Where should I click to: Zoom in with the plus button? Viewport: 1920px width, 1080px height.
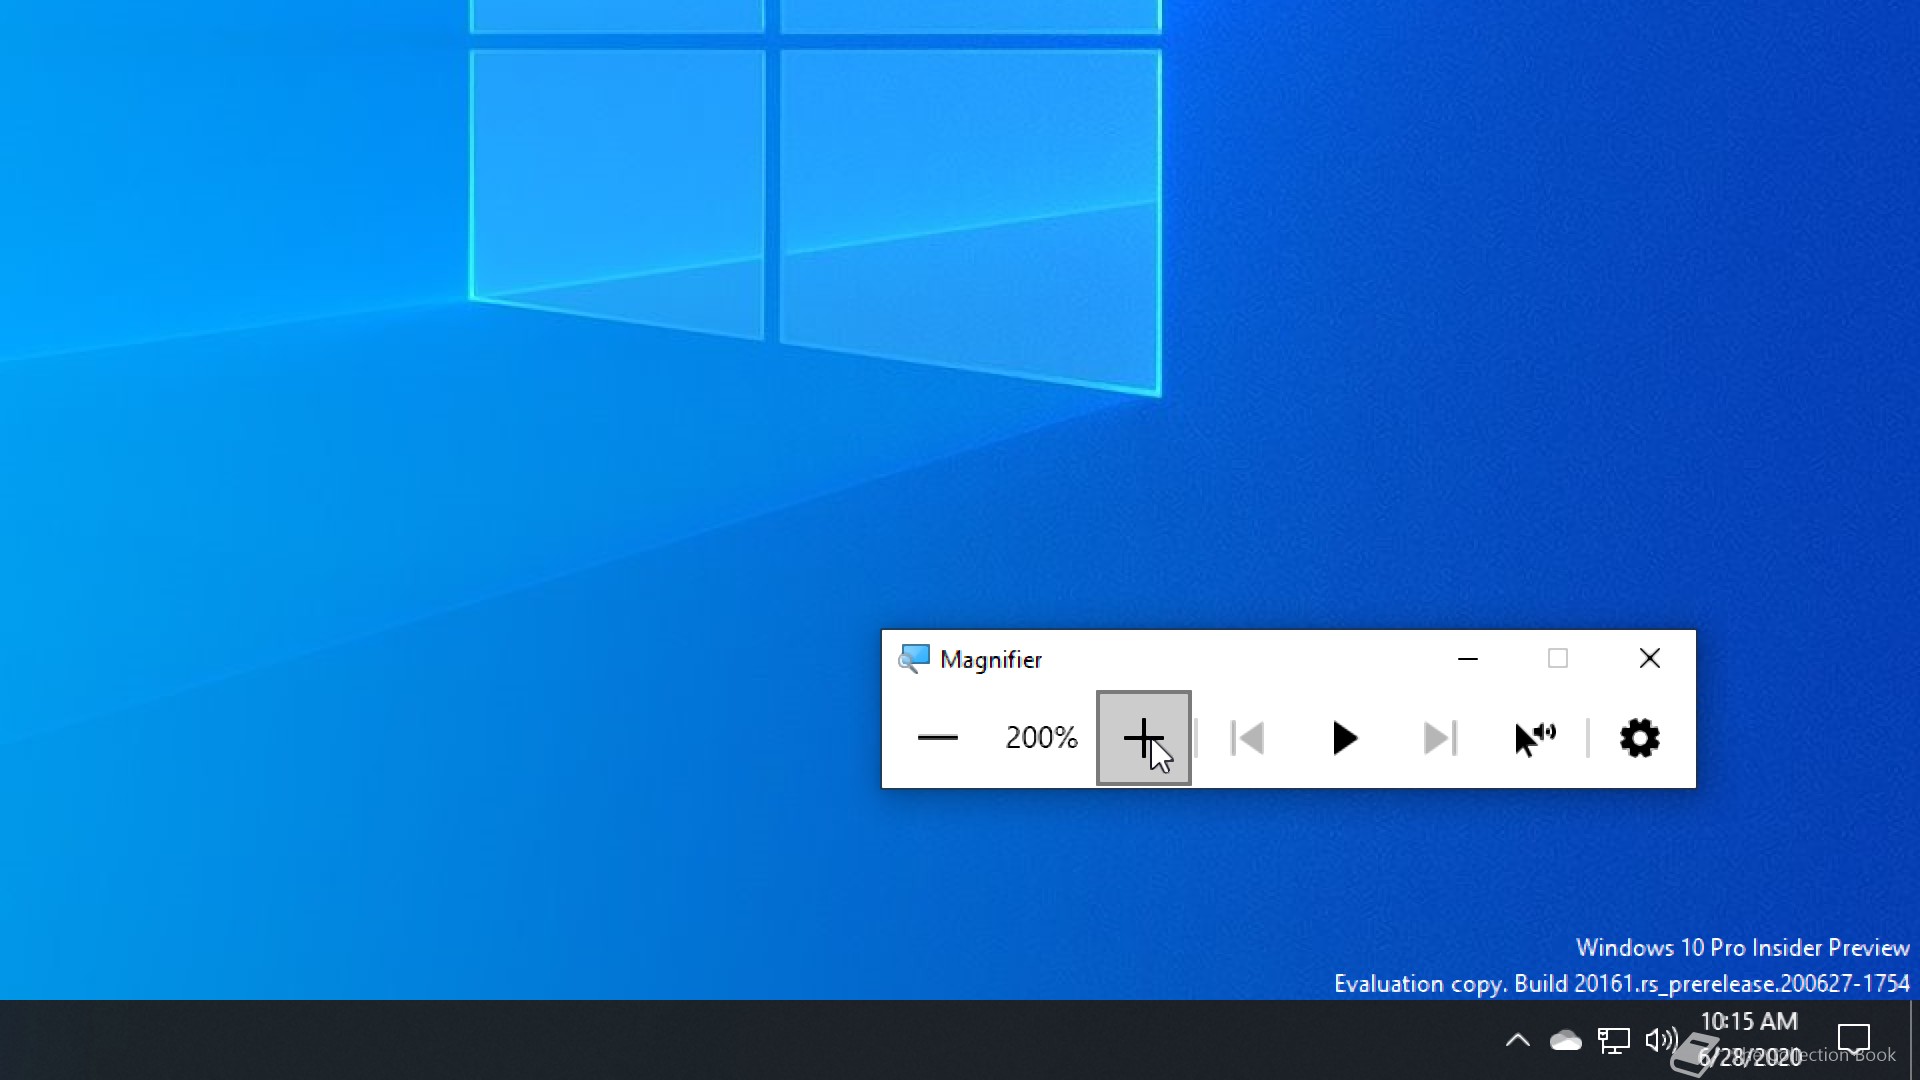[x=1143, y=738]
